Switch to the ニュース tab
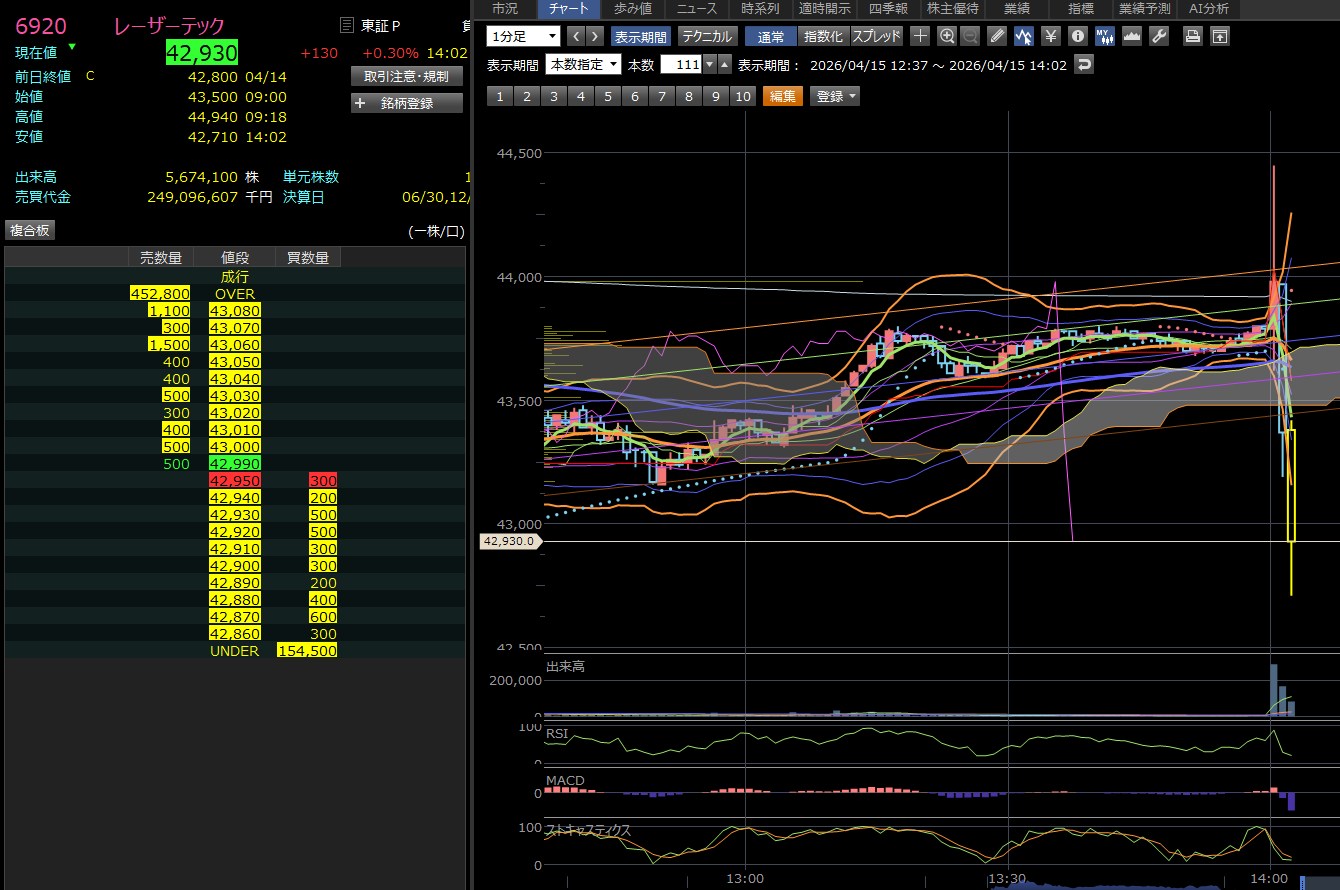 [696, 9]
